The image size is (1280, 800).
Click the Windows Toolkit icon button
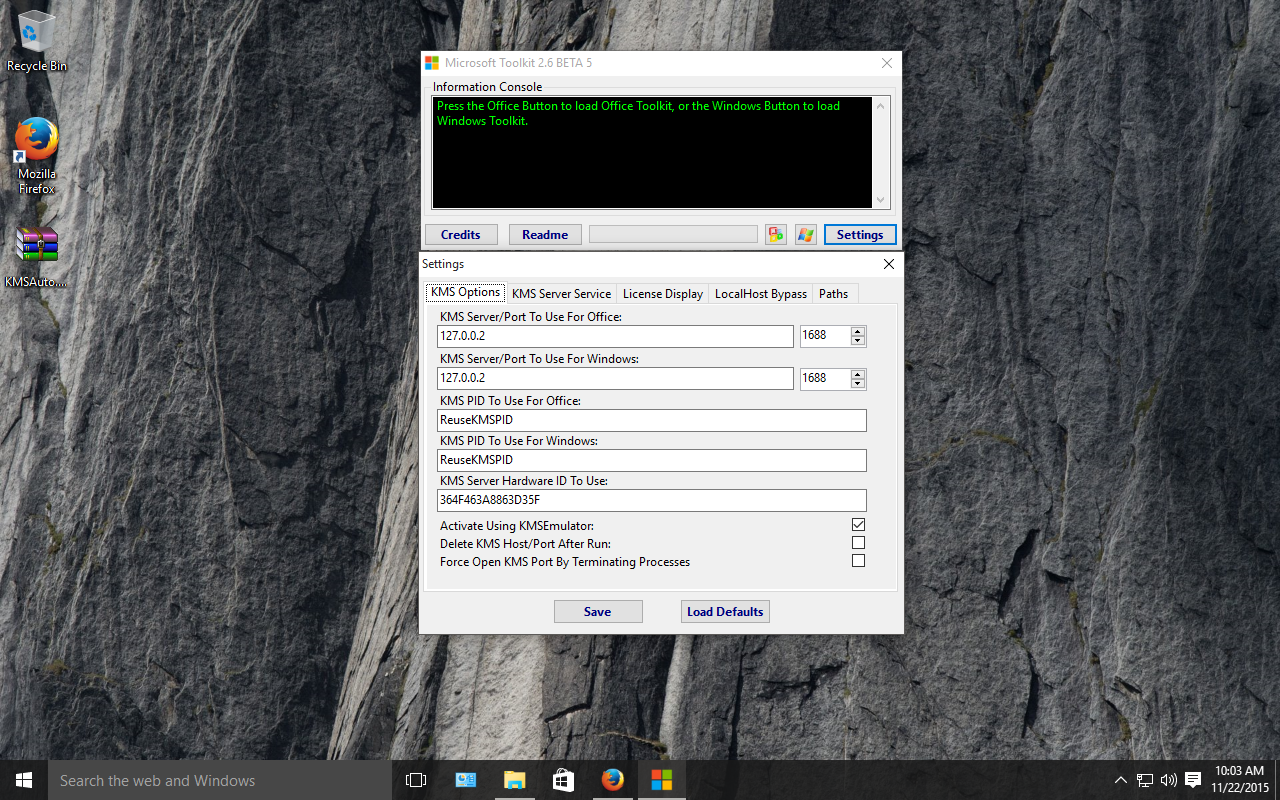[805, 234]
